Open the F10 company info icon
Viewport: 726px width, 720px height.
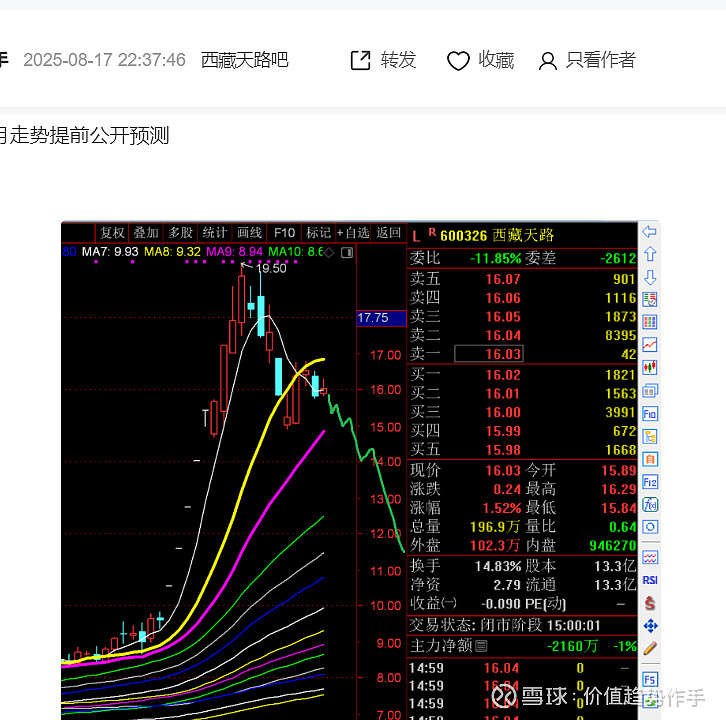pos(650,413)
